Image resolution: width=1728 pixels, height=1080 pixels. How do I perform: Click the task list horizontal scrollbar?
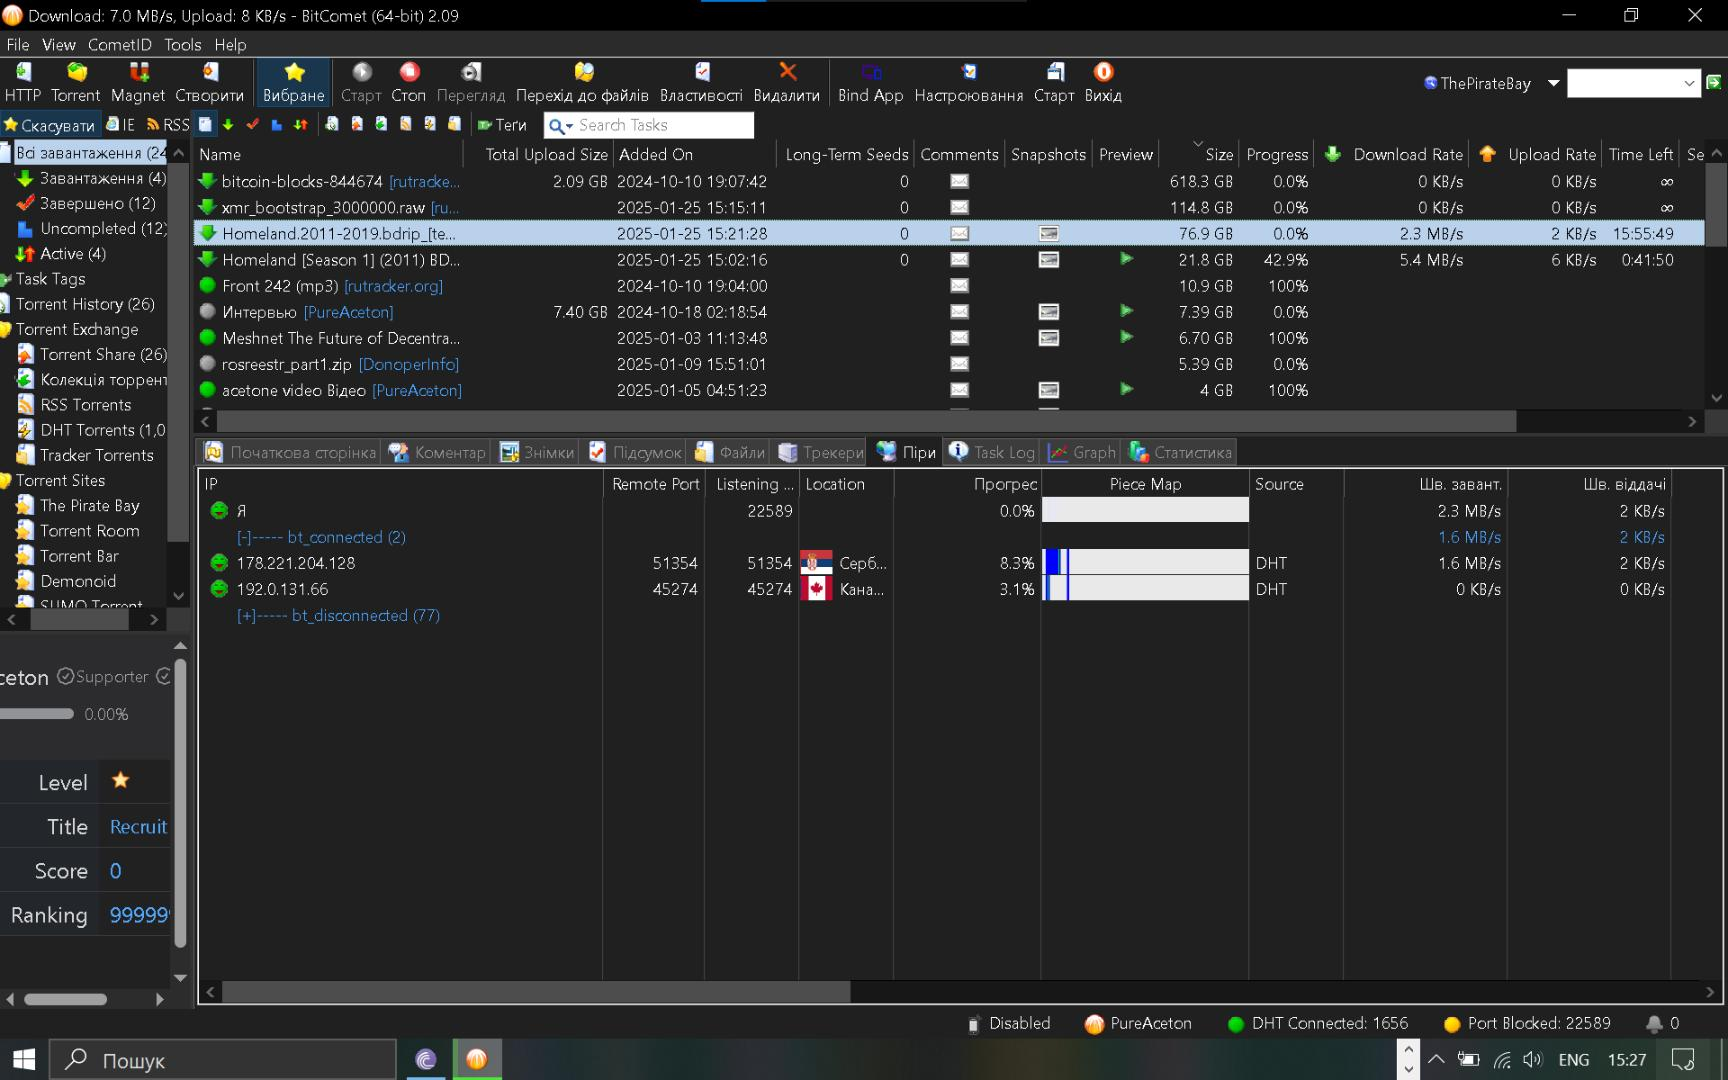pos(866,422)
